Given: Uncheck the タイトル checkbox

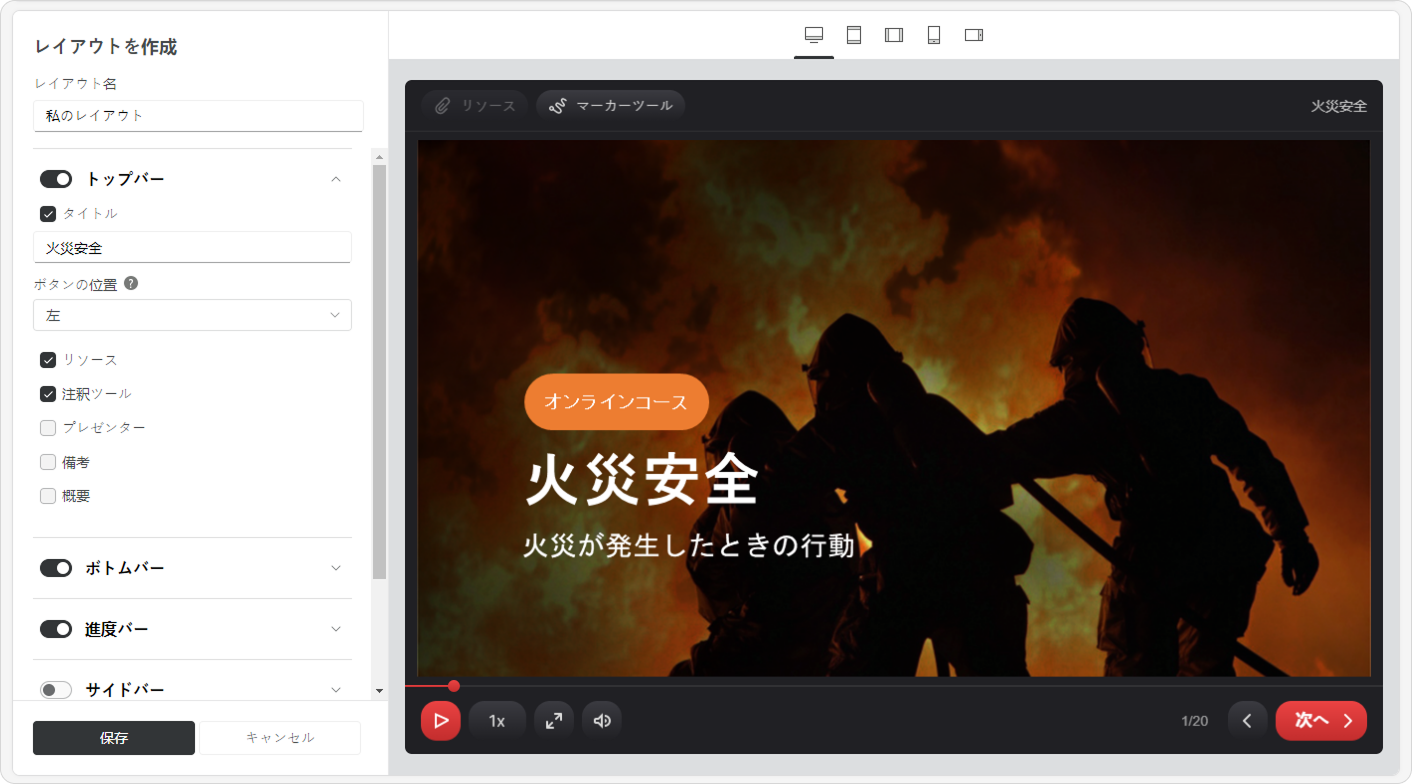Looking at the screenshot, I should pyautogui.click(x=48, y=213).
